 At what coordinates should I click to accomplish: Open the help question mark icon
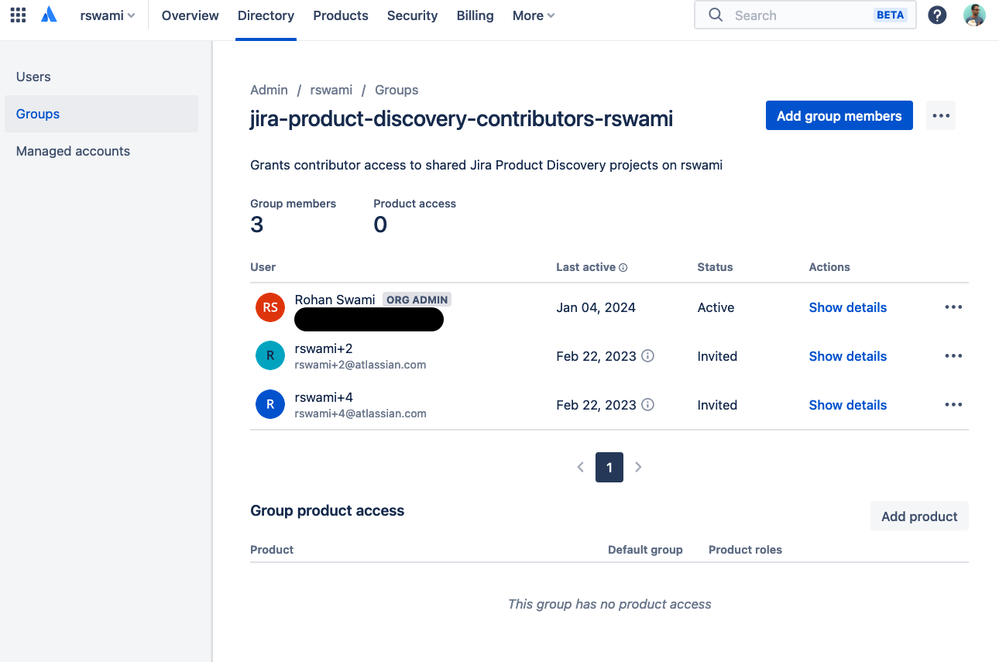937,15
